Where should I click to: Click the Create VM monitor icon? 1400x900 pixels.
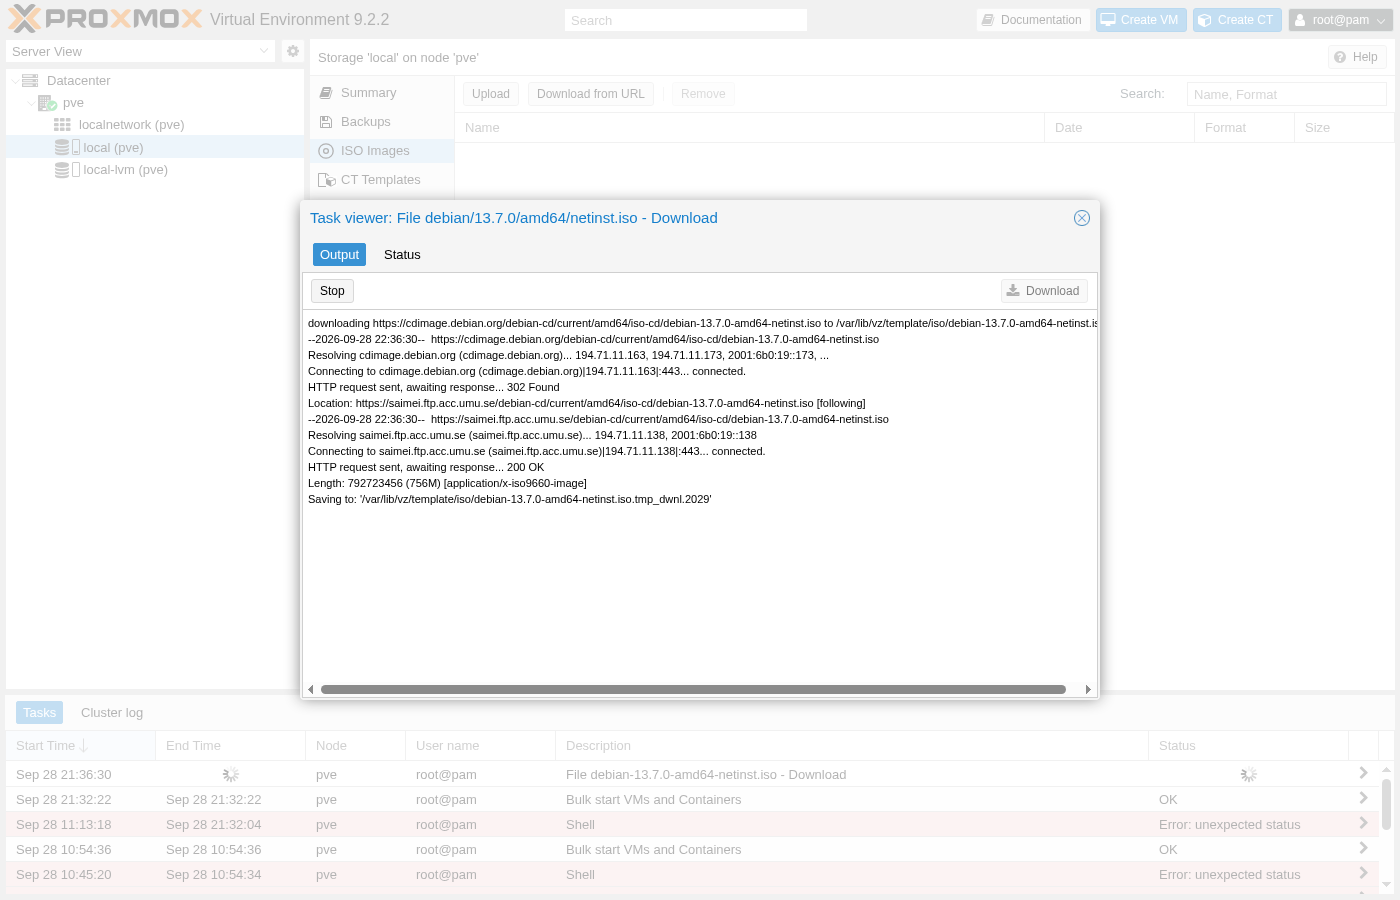1108,20
